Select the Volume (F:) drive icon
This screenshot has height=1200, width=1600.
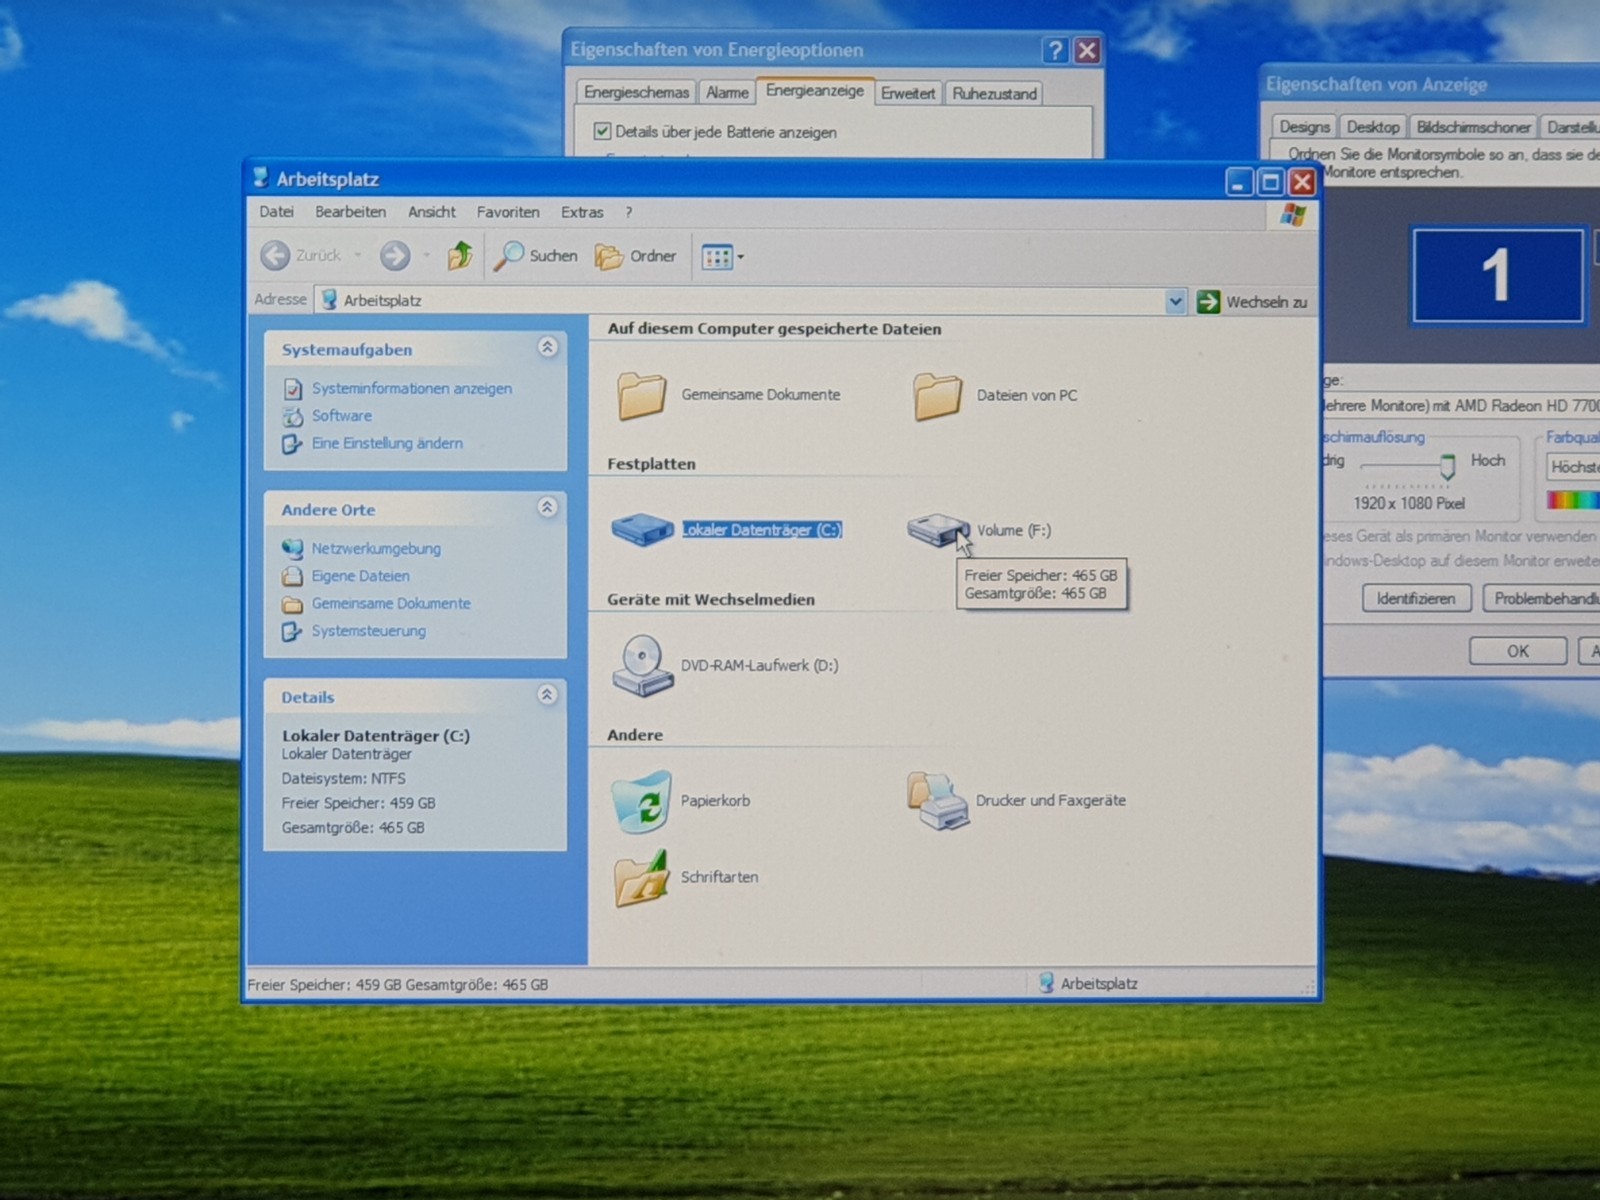click(937, 530)
